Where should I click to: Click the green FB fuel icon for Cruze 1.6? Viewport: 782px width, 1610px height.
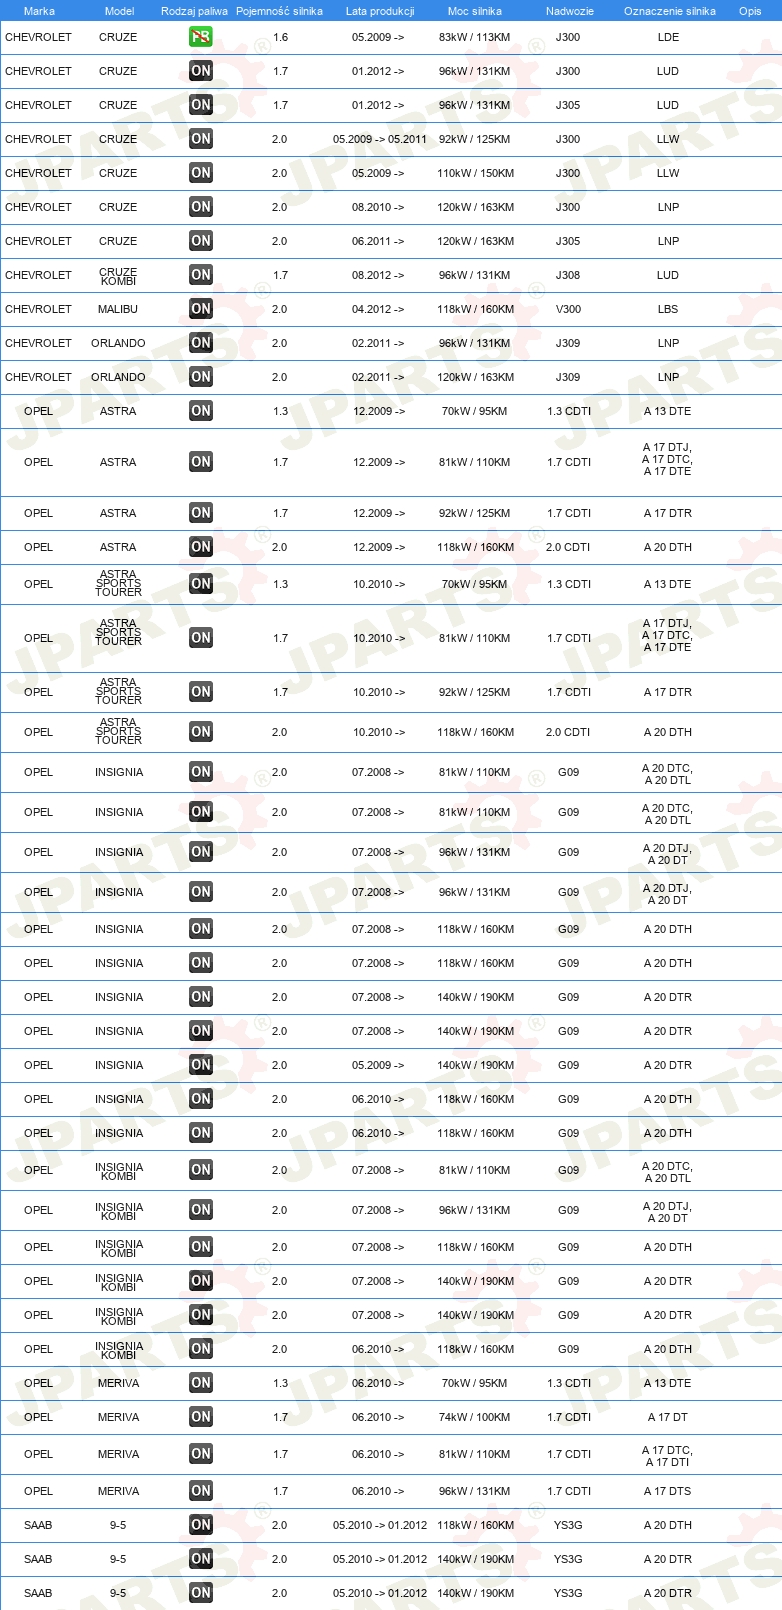click(x=201, y=37)
